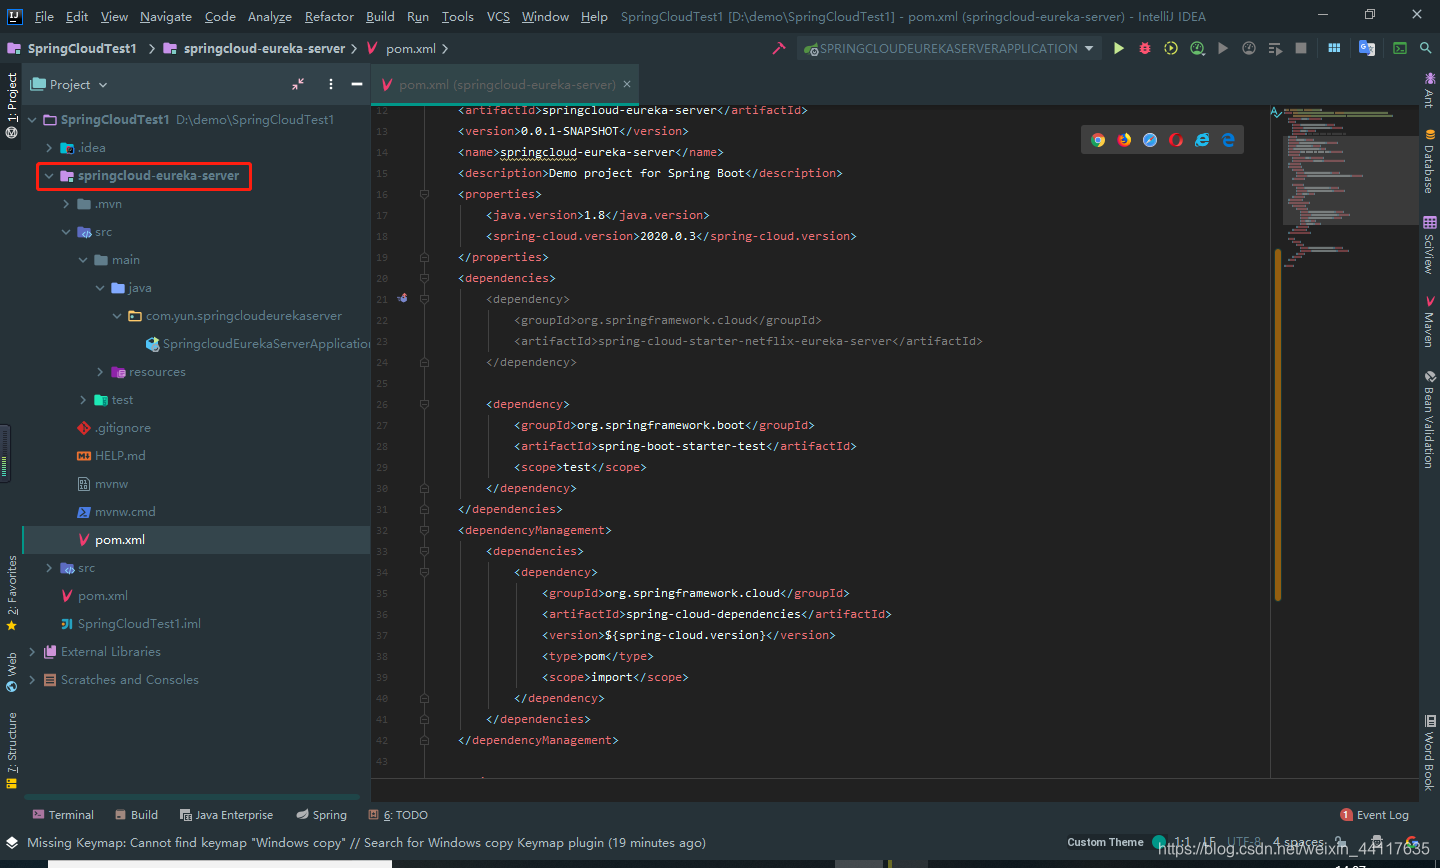The width and height of the screenshot is (1440, 868).
Task: Run with coverage icon in toolbar
Action: (x=1171, y=48)
